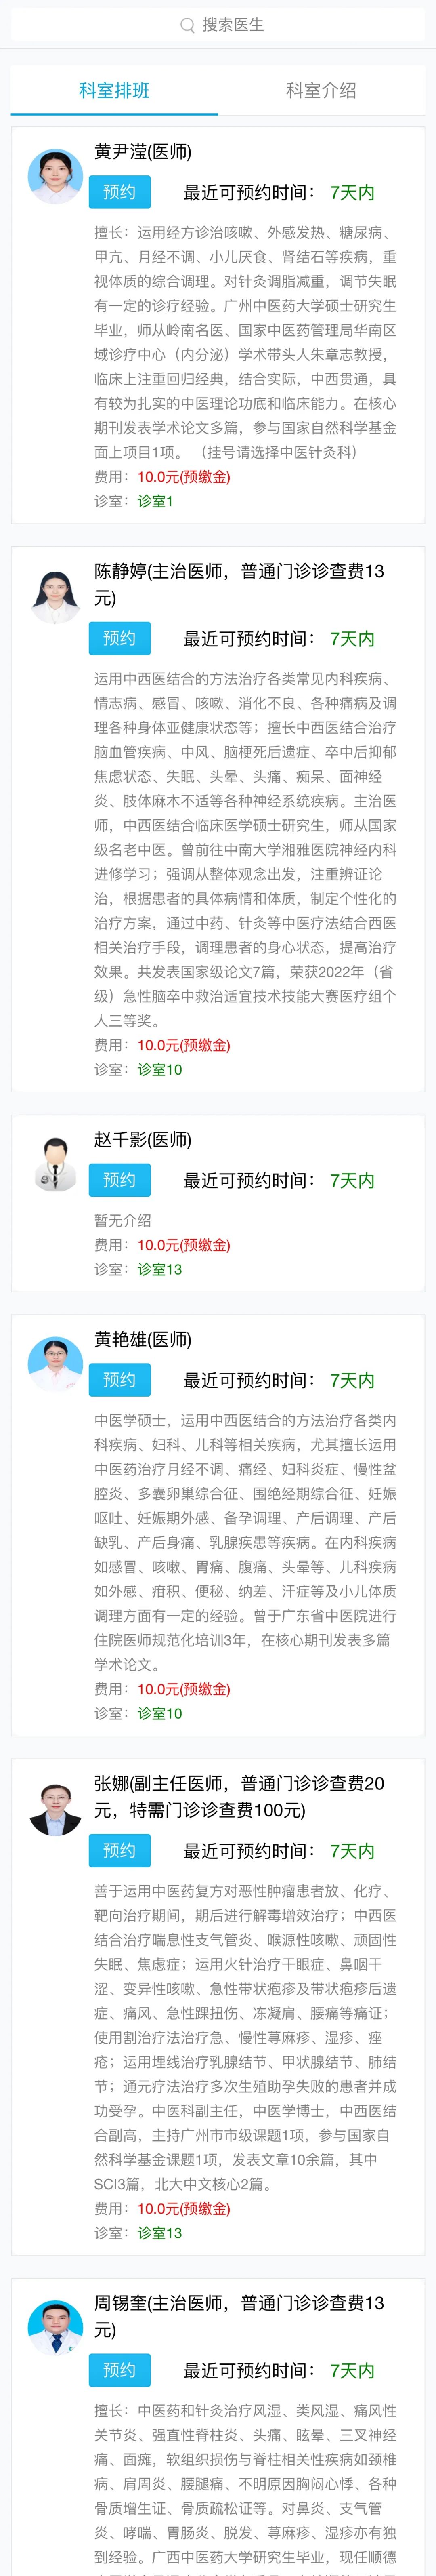Focus the 搜索医生 search field

(x=218, y=25)
